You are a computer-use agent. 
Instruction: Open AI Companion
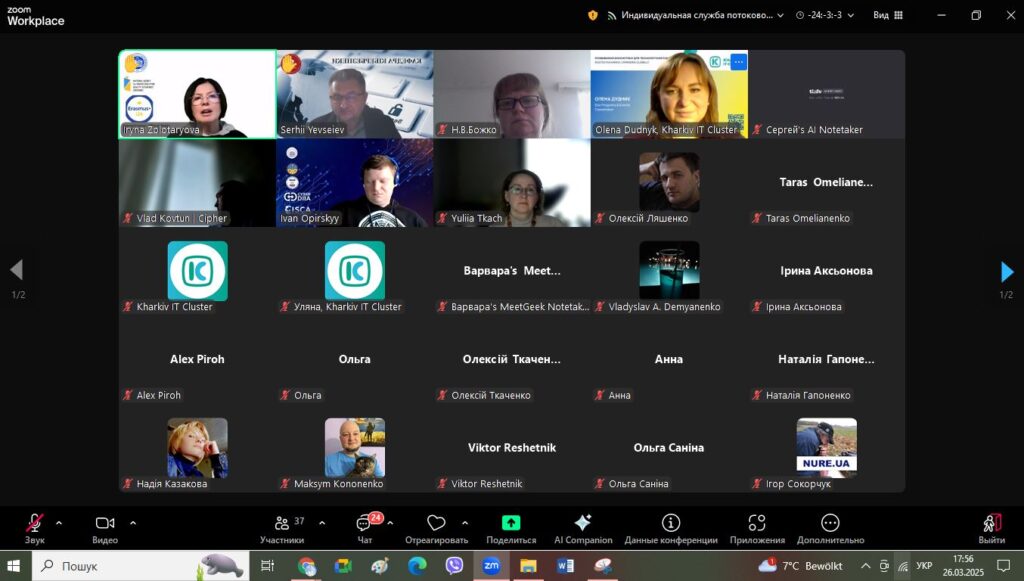tap(583, 529)
